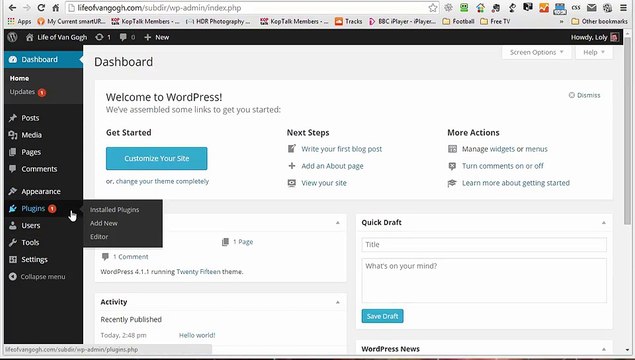635x360 pixels.
Task: Expand the Screen Options panel
Action: (x=537, y=52)
